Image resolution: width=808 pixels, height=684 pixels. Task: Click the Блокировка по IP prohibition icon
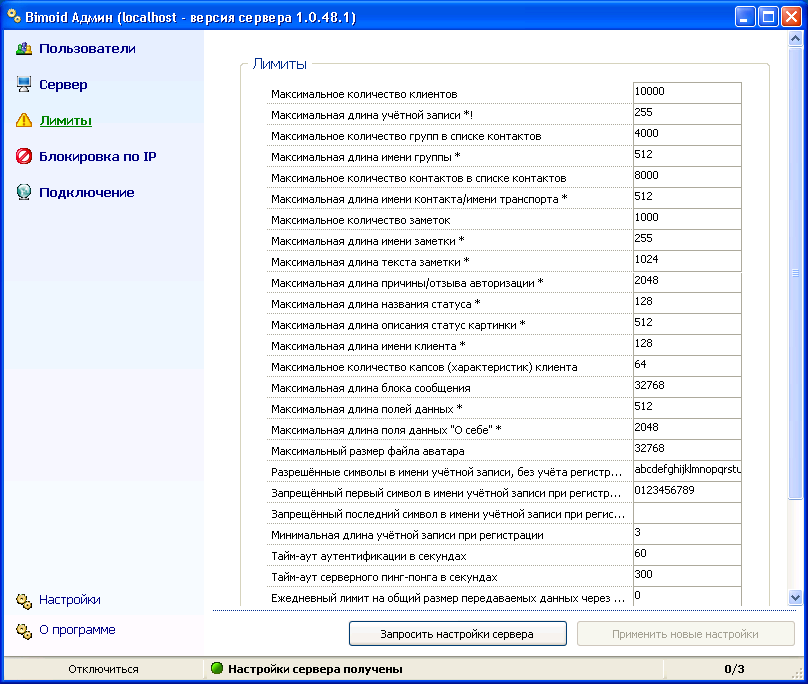(x=24, y=156)
